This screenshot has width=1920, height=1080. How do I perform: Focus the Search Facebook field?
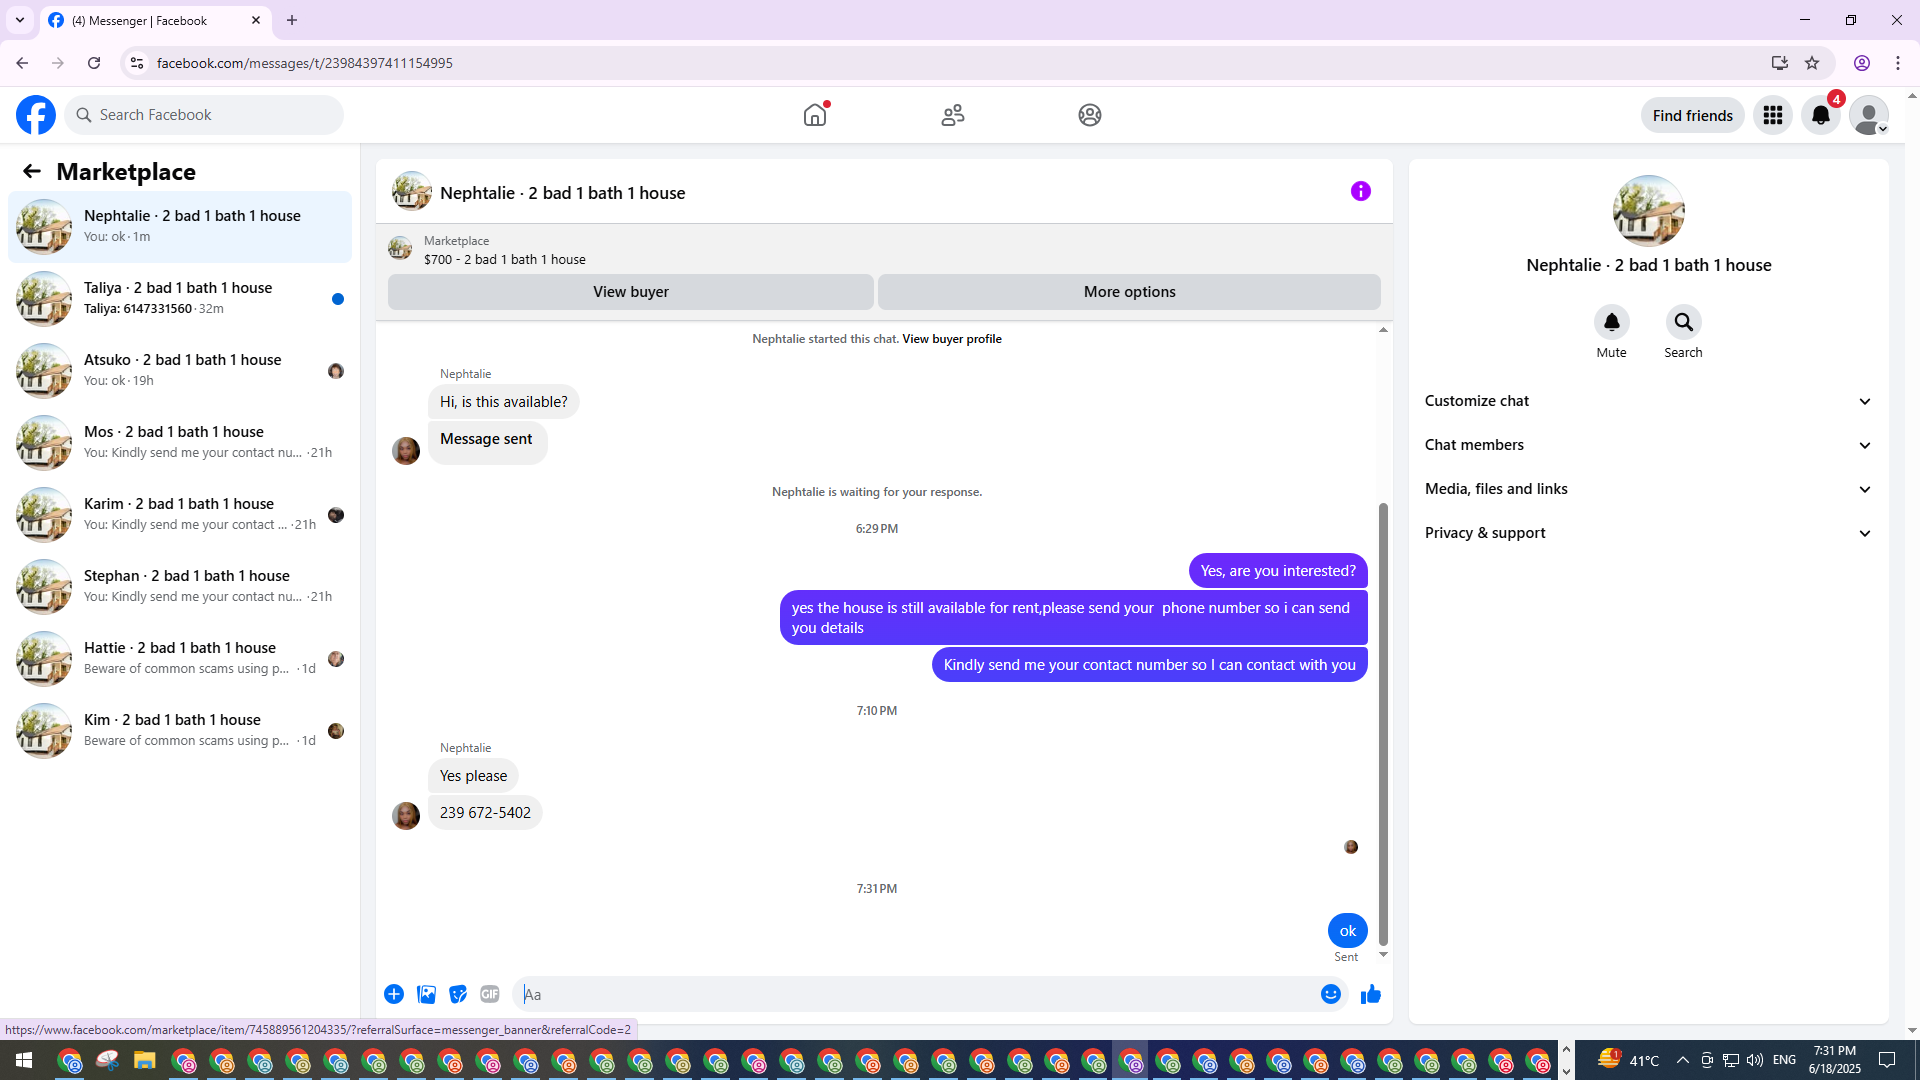coord(205,115)
